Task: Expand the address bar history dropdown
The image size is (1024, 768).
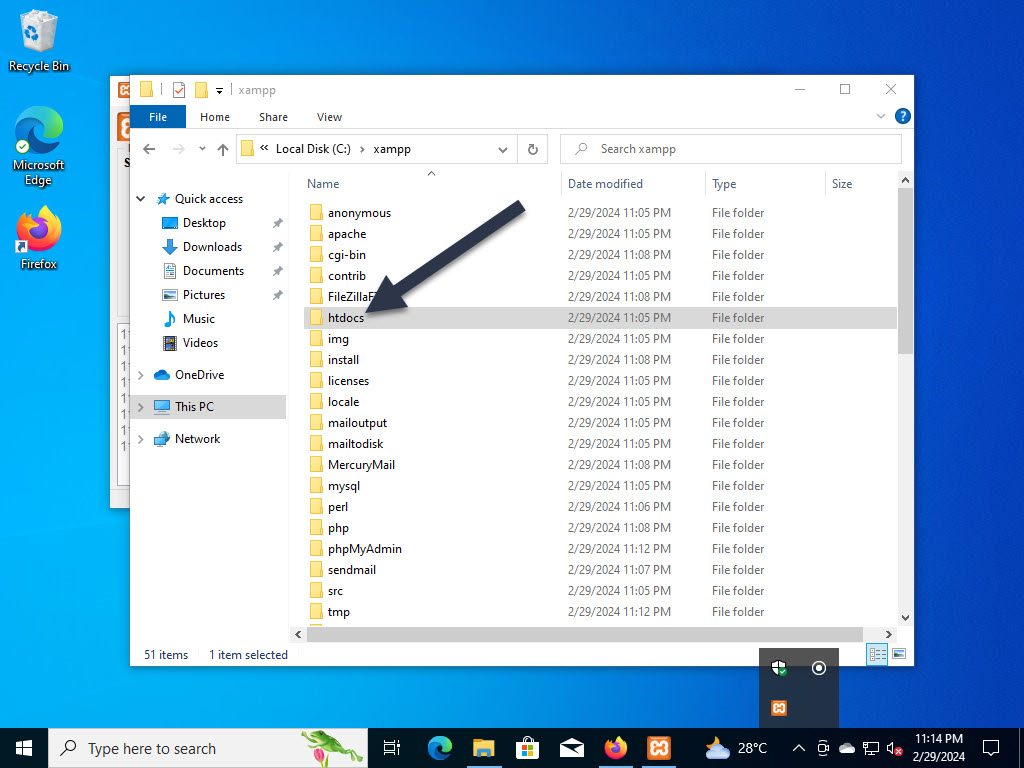Action: [x=503, y=149]
